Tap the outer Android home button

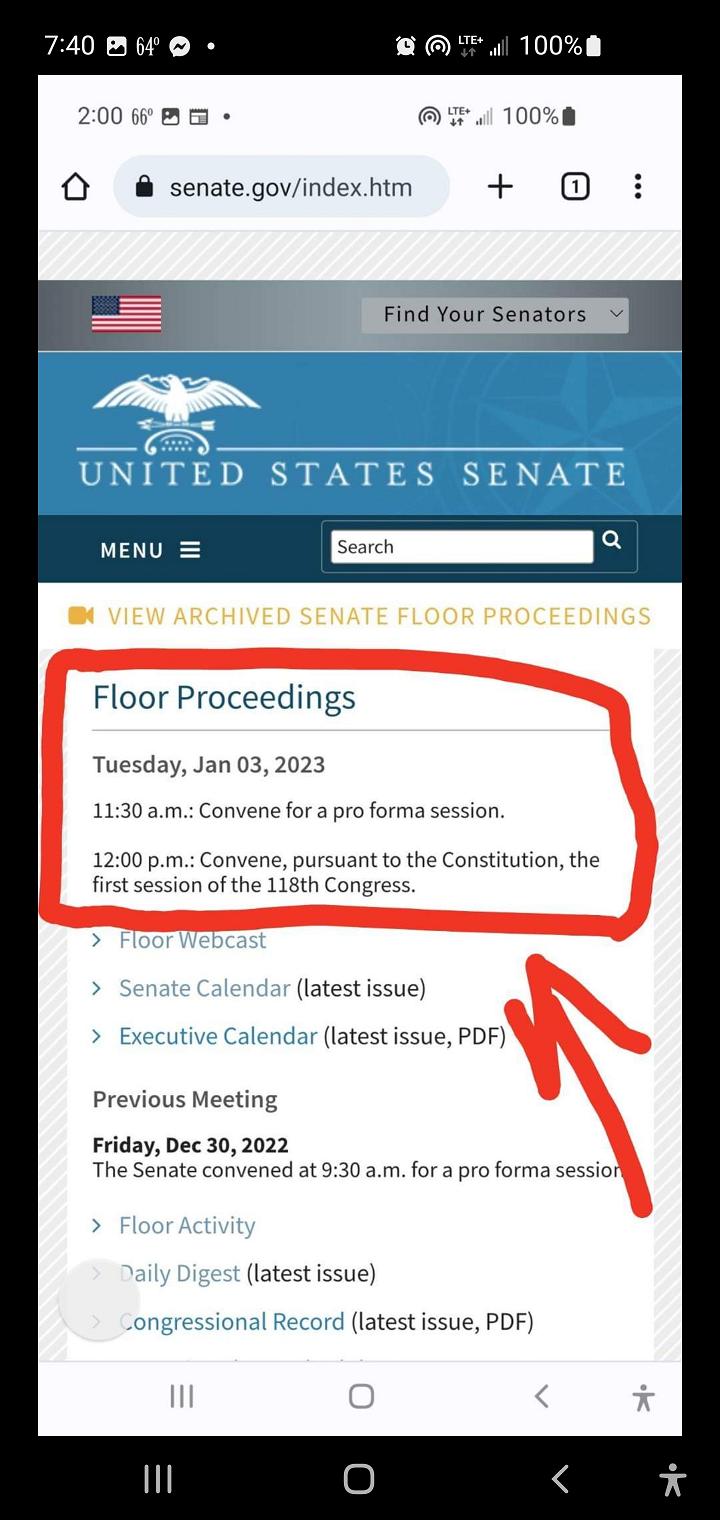[x=359, y=1479]
